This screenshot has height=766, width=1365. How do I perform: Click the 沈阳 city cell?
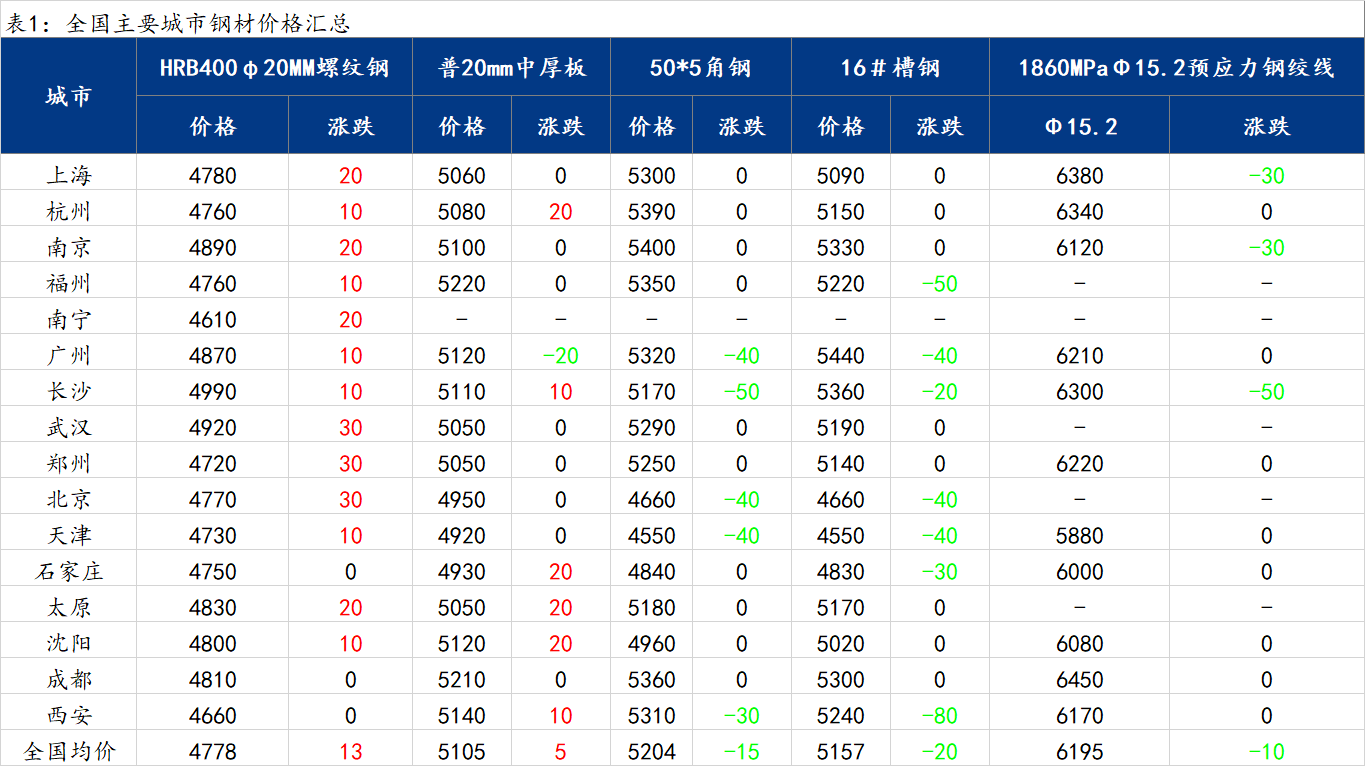68,644
